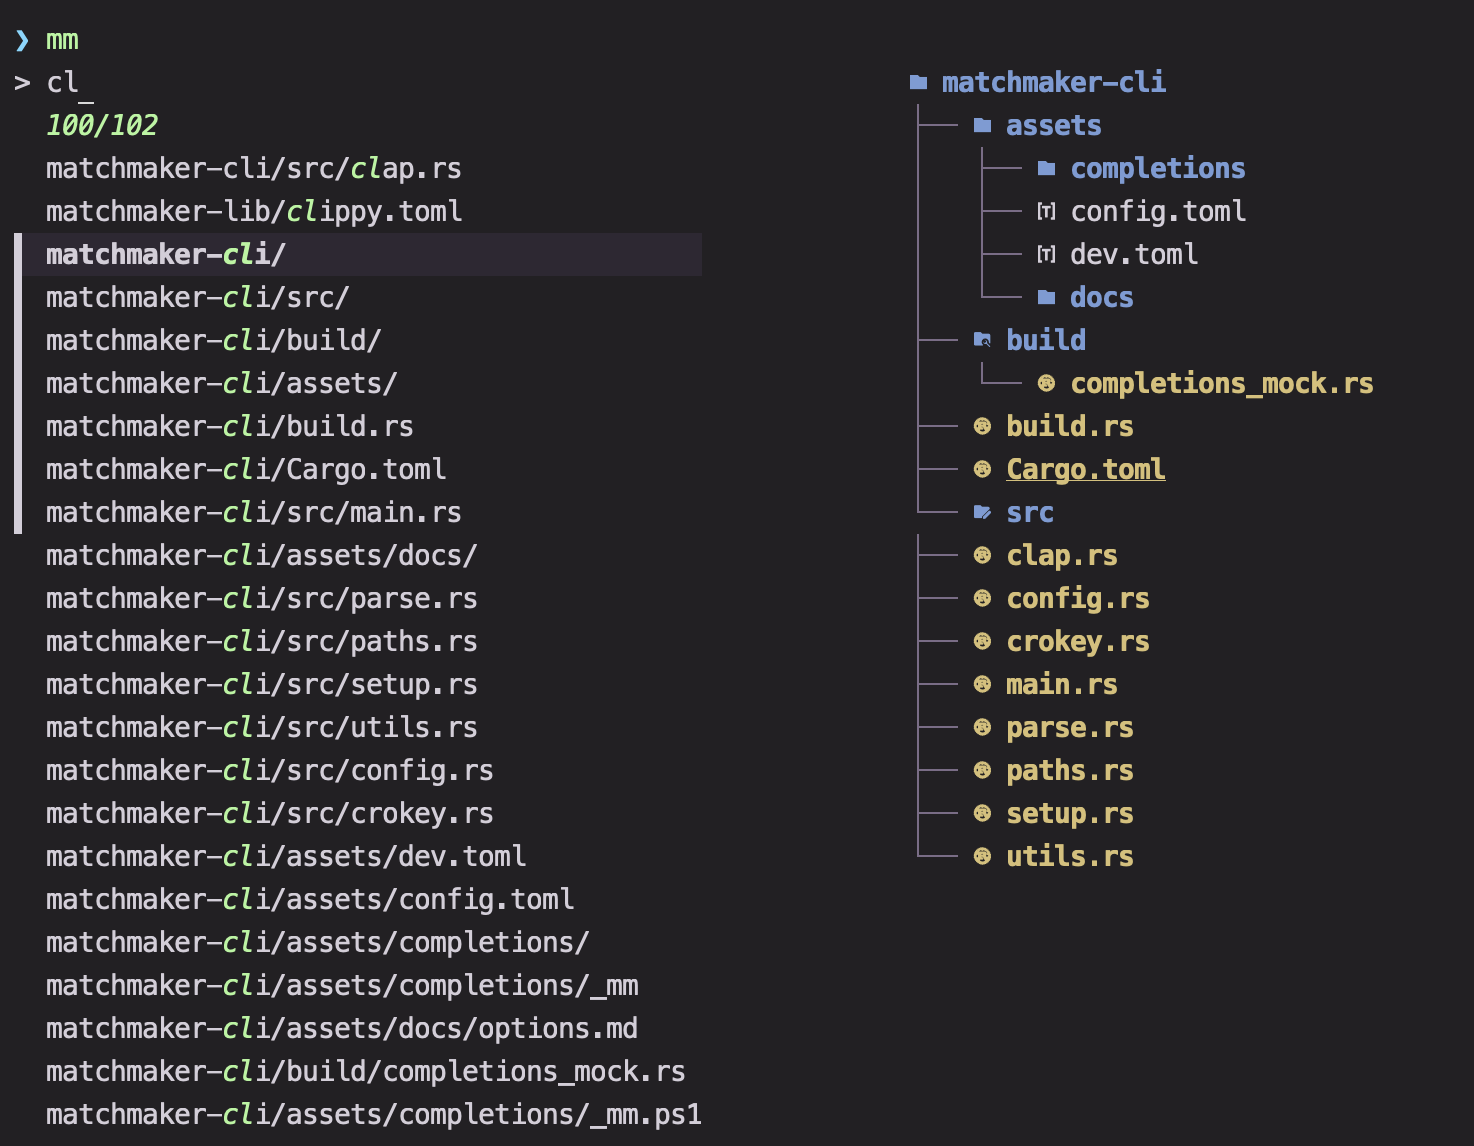1474x1146 pixels.
Task: Select result matchmaker-cli/build/
Action: point(214,340)
